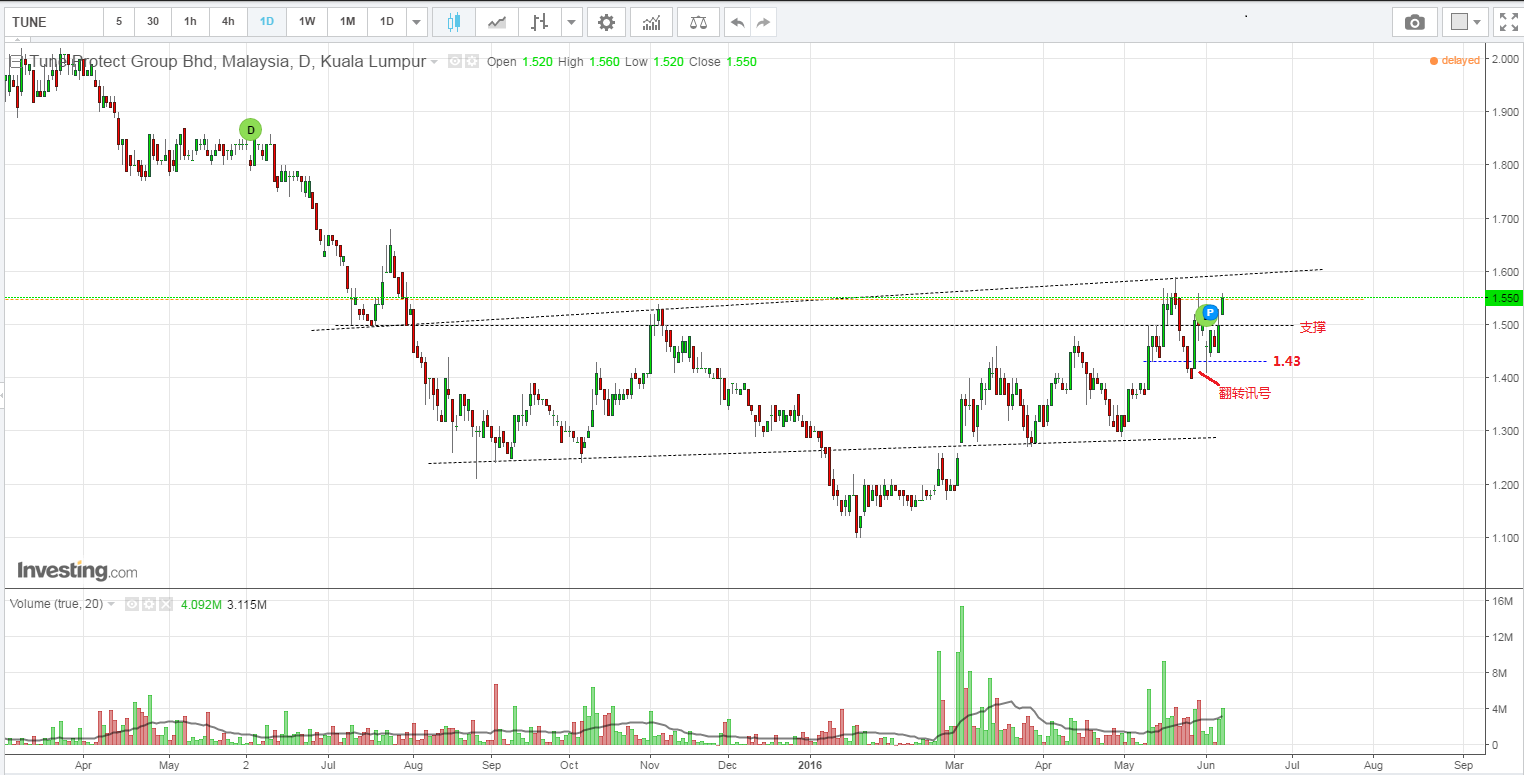Take a chart snapshot with camera icon
Screen dimensions: 1524x775
(1414, 22)
